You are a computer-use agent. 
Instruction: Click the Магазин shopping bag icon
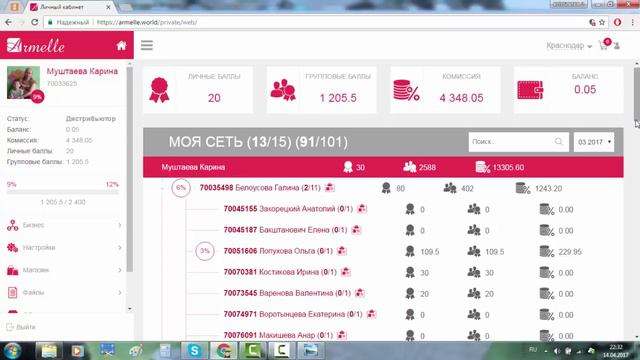[x=13, y=270]
